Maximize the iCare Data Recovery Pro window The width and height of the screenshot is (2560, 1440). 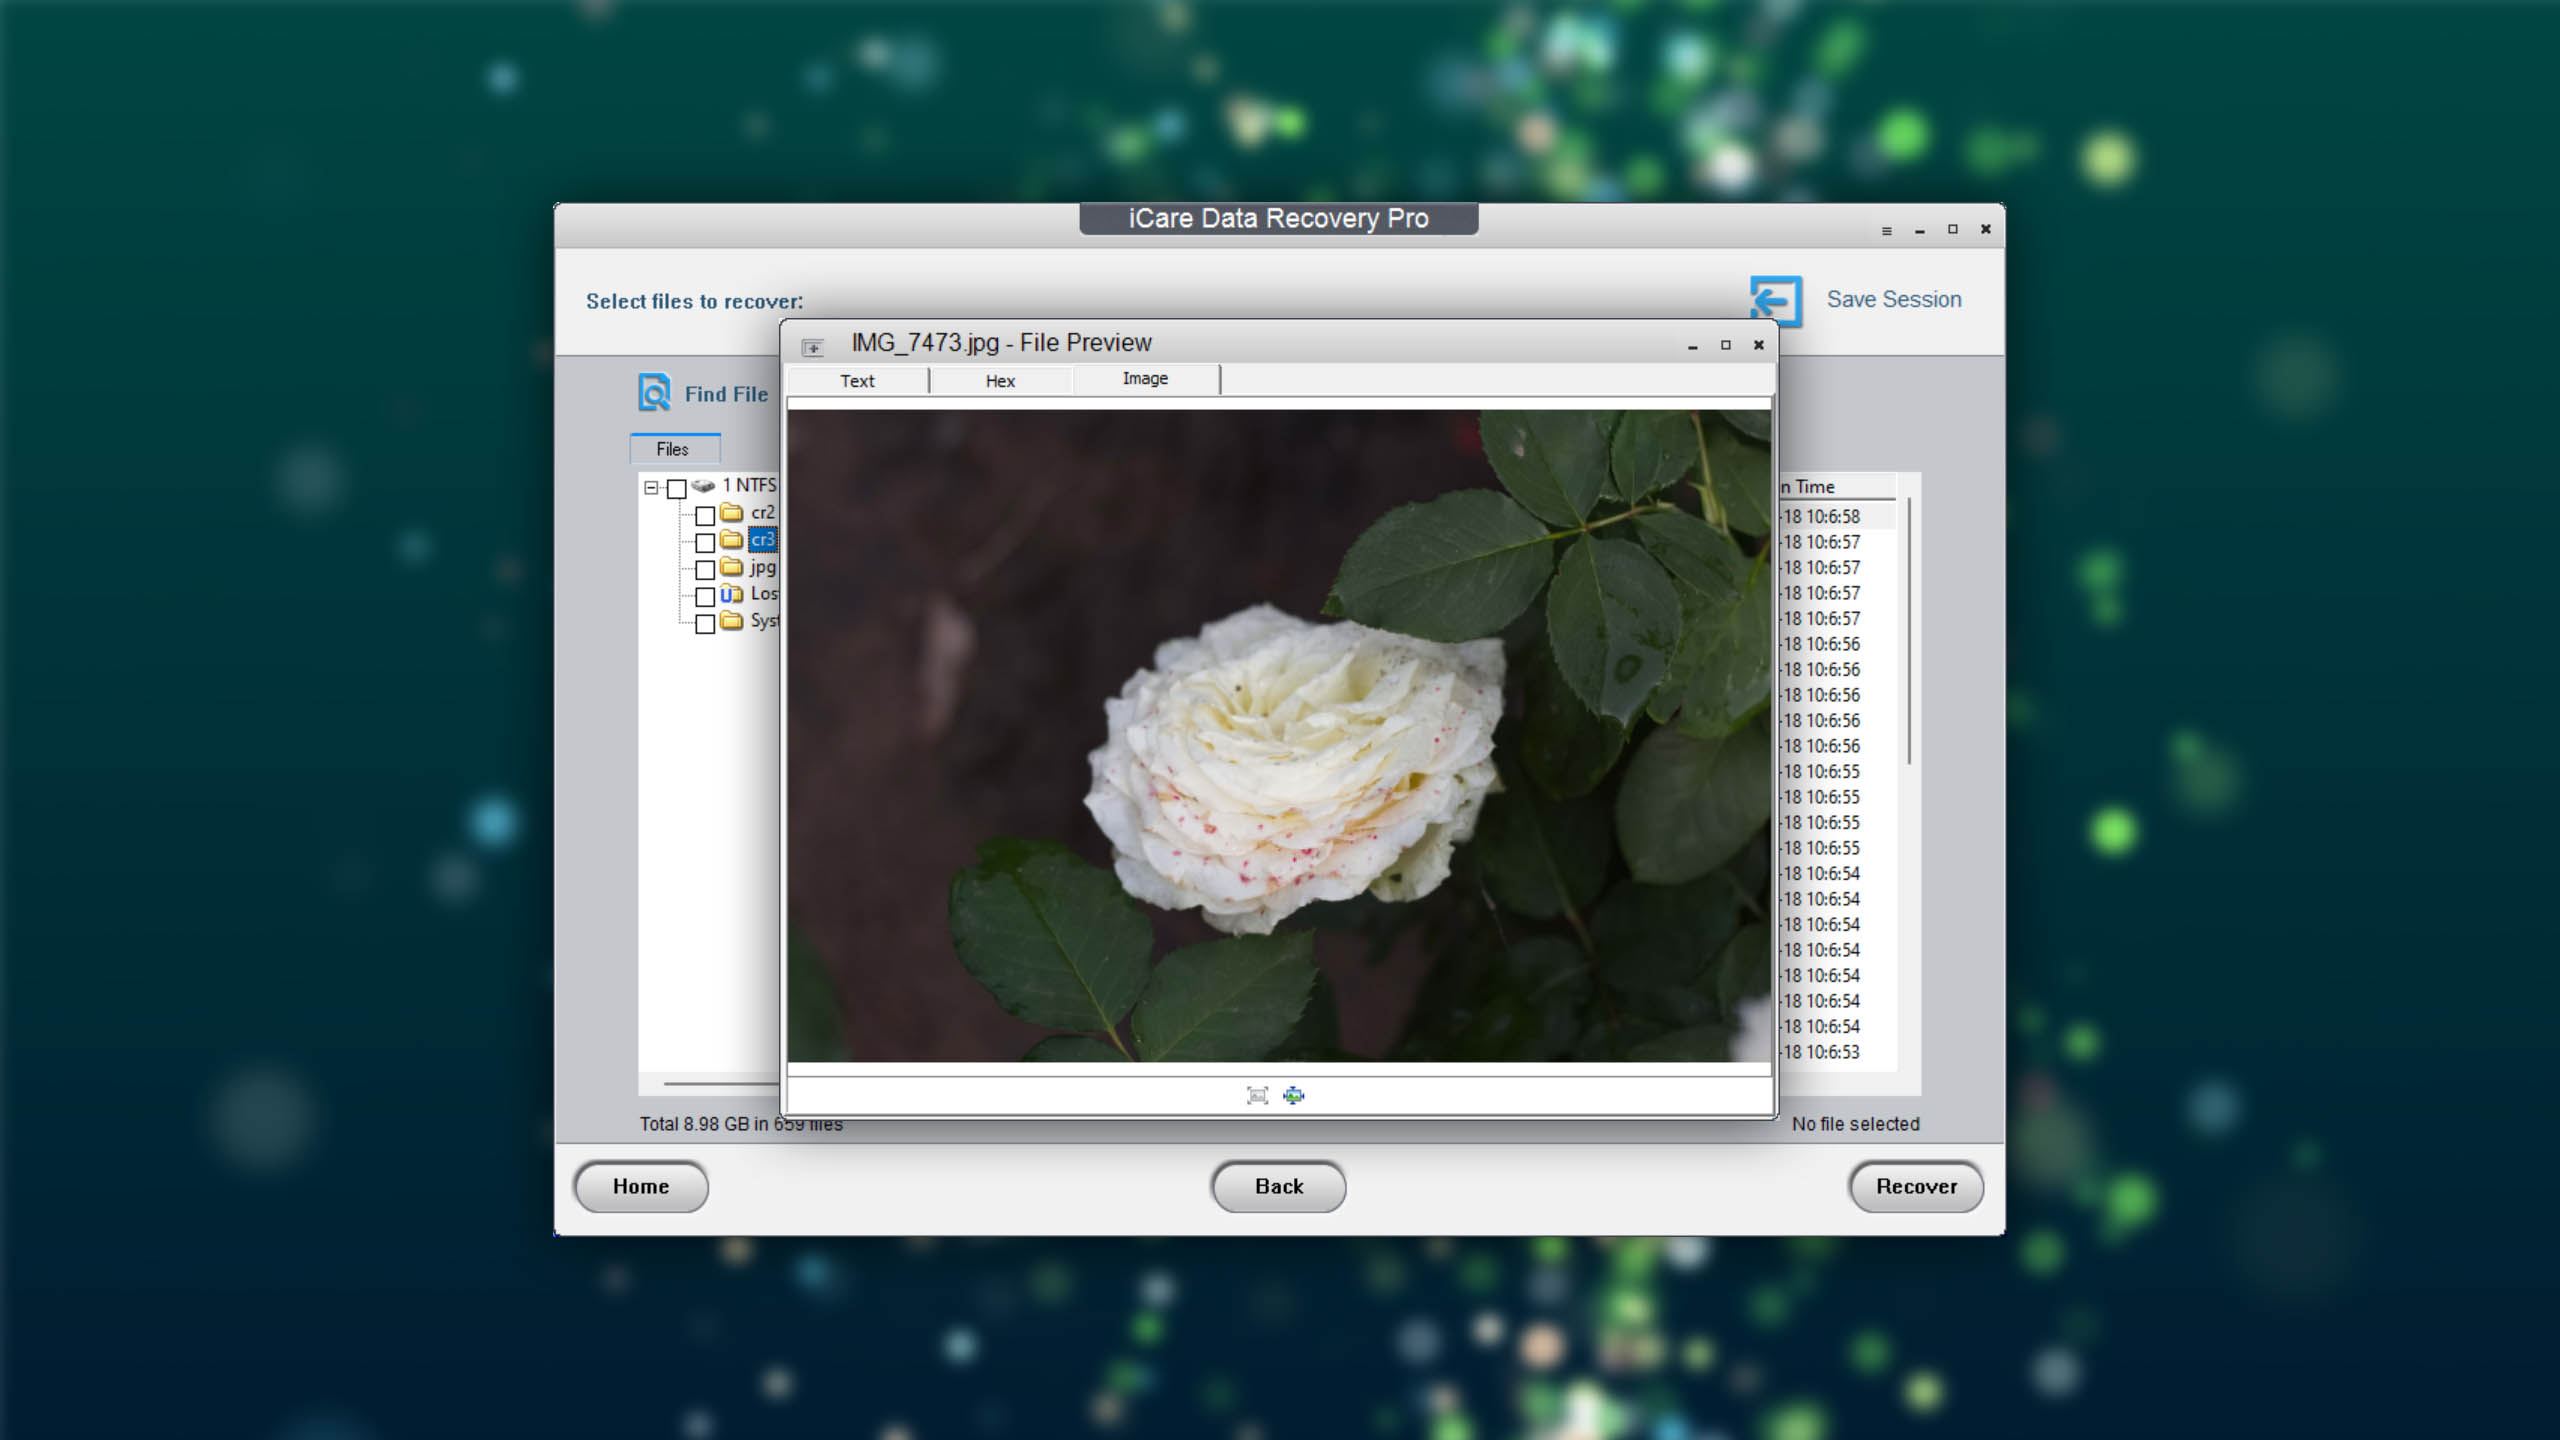tap(1953, 229)
